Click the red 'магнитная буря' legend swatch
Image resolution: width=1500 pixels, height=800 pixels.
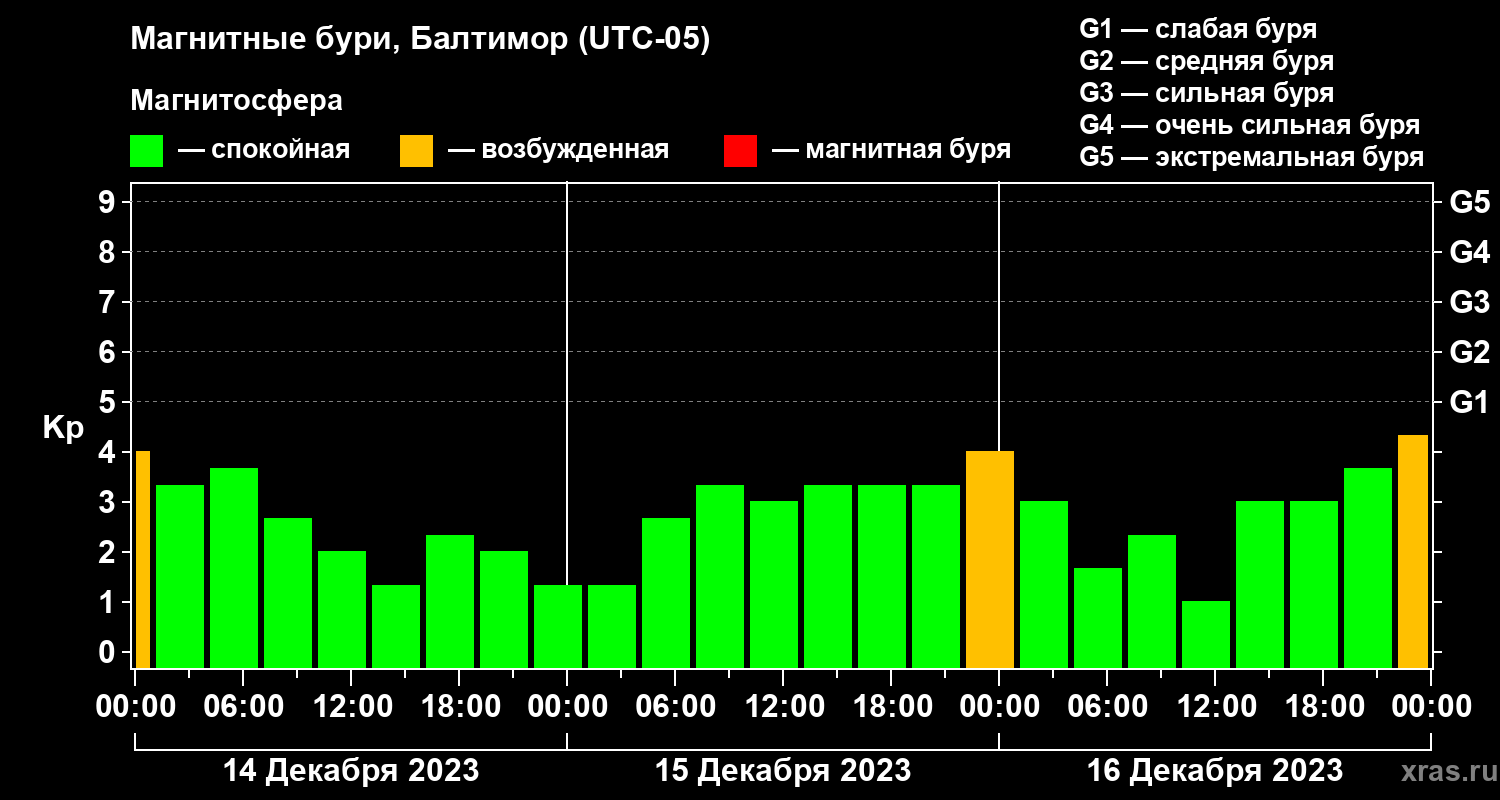(740, 151)
